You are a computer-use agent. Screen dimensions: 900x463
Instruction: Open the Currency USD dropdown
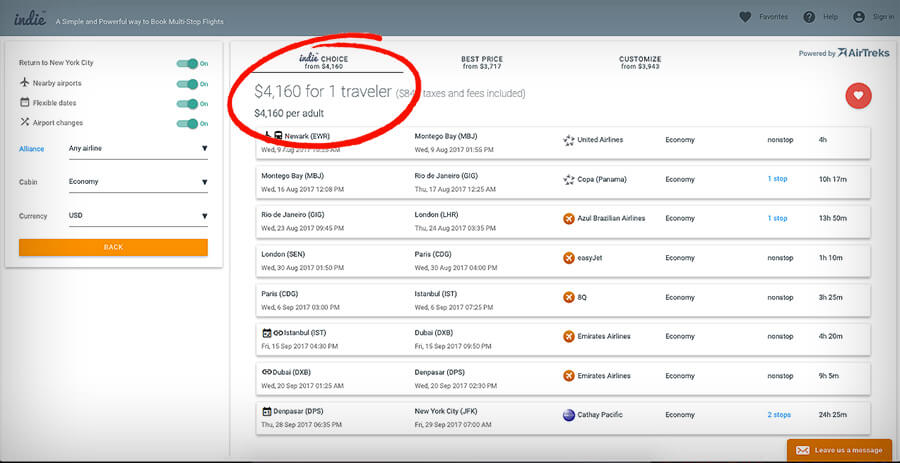[138, 216]
